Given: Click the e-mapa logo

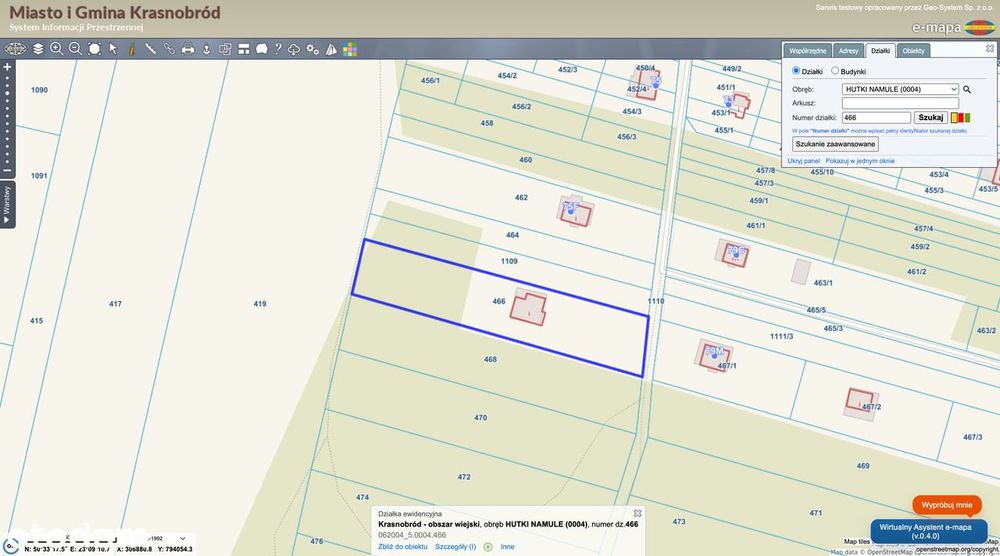Looking at the screenshot, I should coord(954,27).
